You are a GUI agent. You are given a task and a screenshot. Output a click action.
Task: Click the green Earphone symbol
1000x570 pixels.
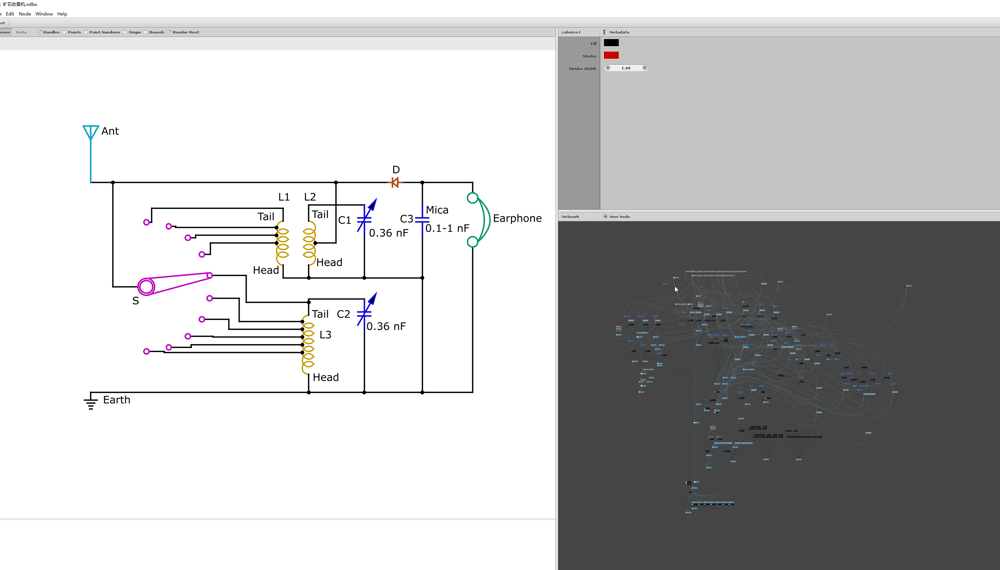(x=478, y=220)
